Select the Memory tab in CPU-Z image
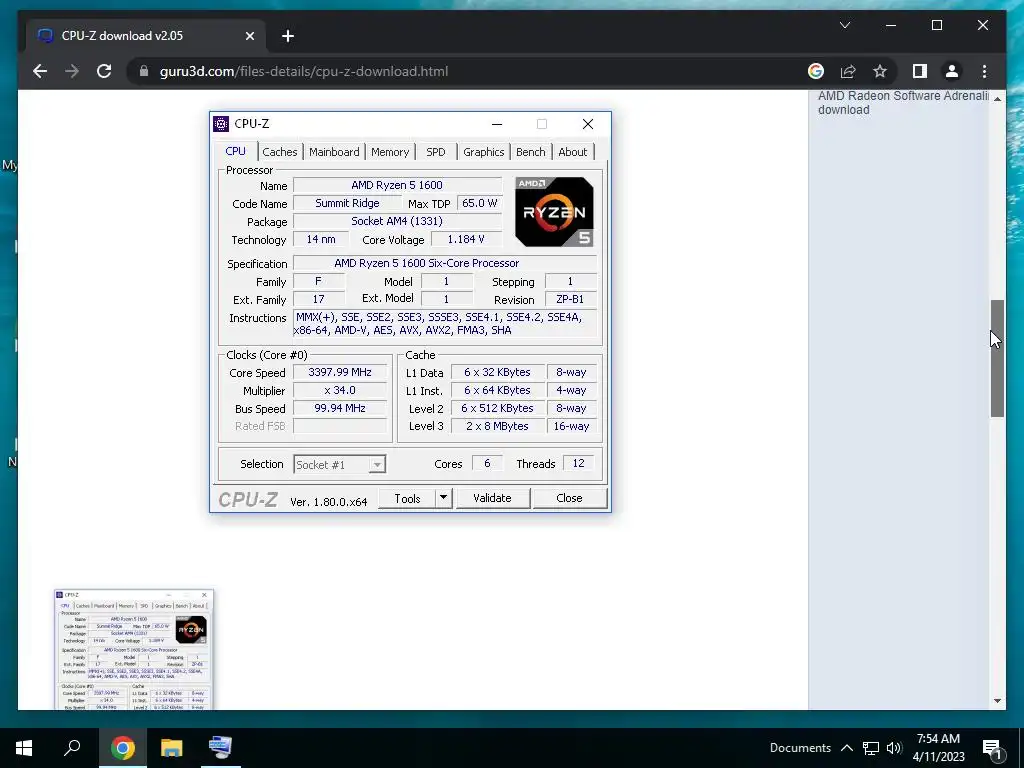1024x768 pixels. pos(390,152)
